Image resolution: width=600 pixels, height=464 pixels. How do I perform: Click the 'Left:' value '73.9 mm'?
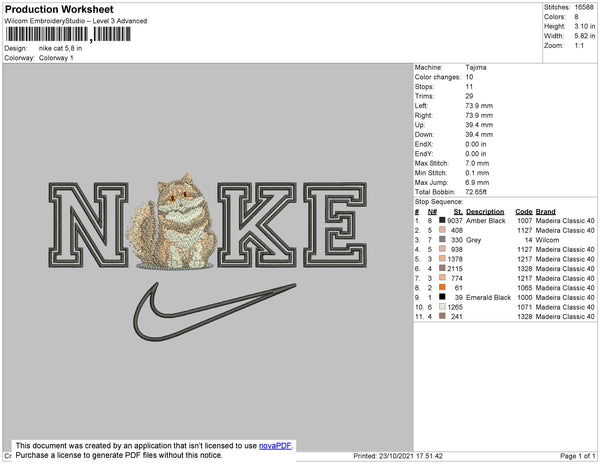479,106
